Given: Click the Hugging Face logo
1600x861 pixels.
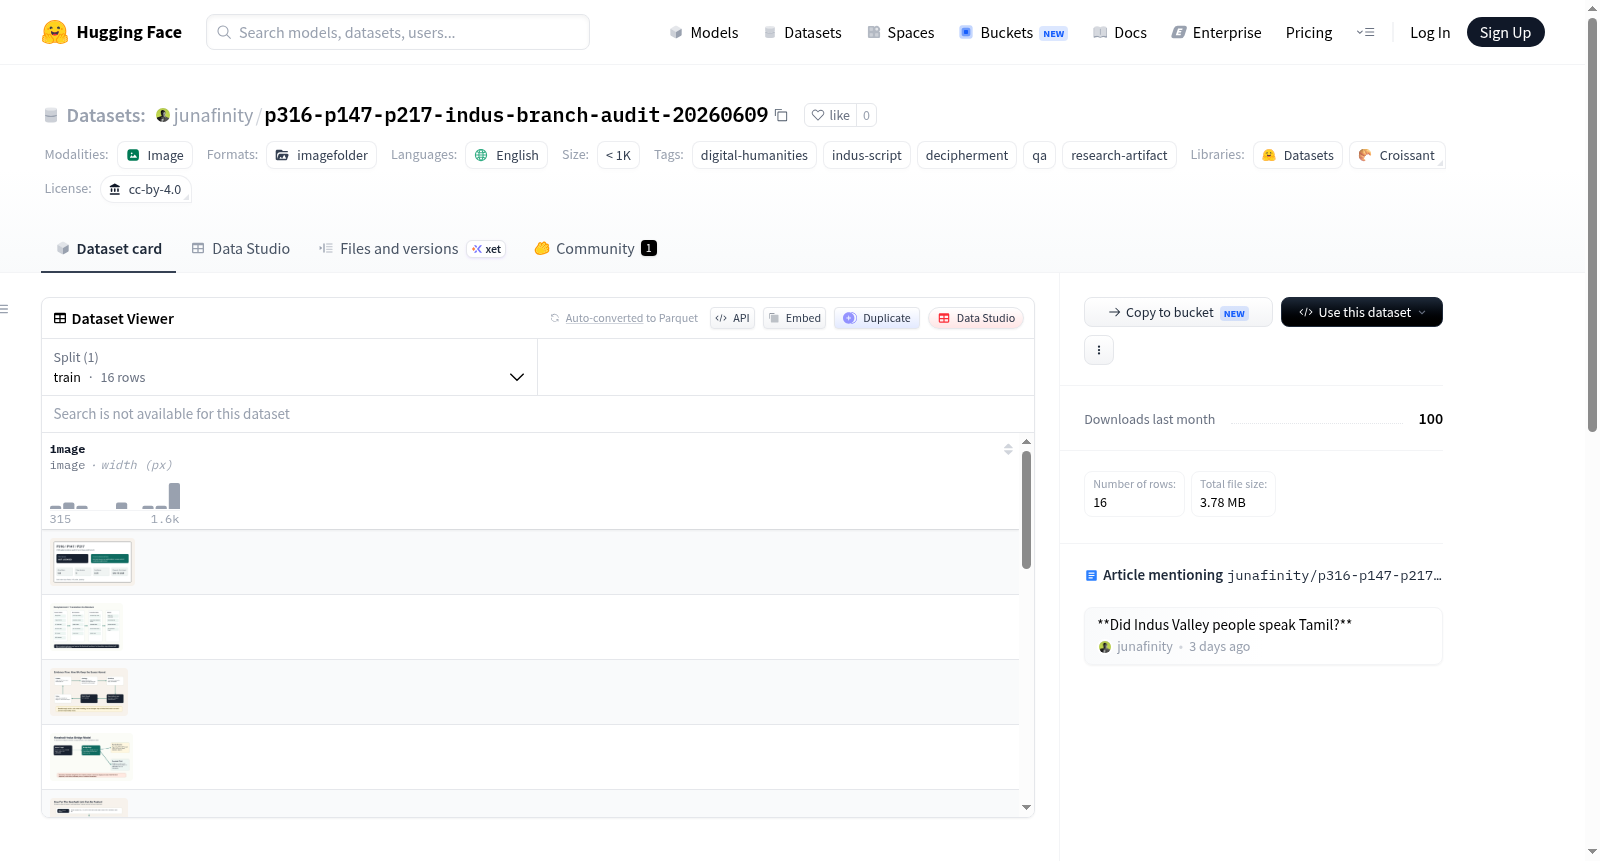Looking at the screenshot, I should (111, 32).
